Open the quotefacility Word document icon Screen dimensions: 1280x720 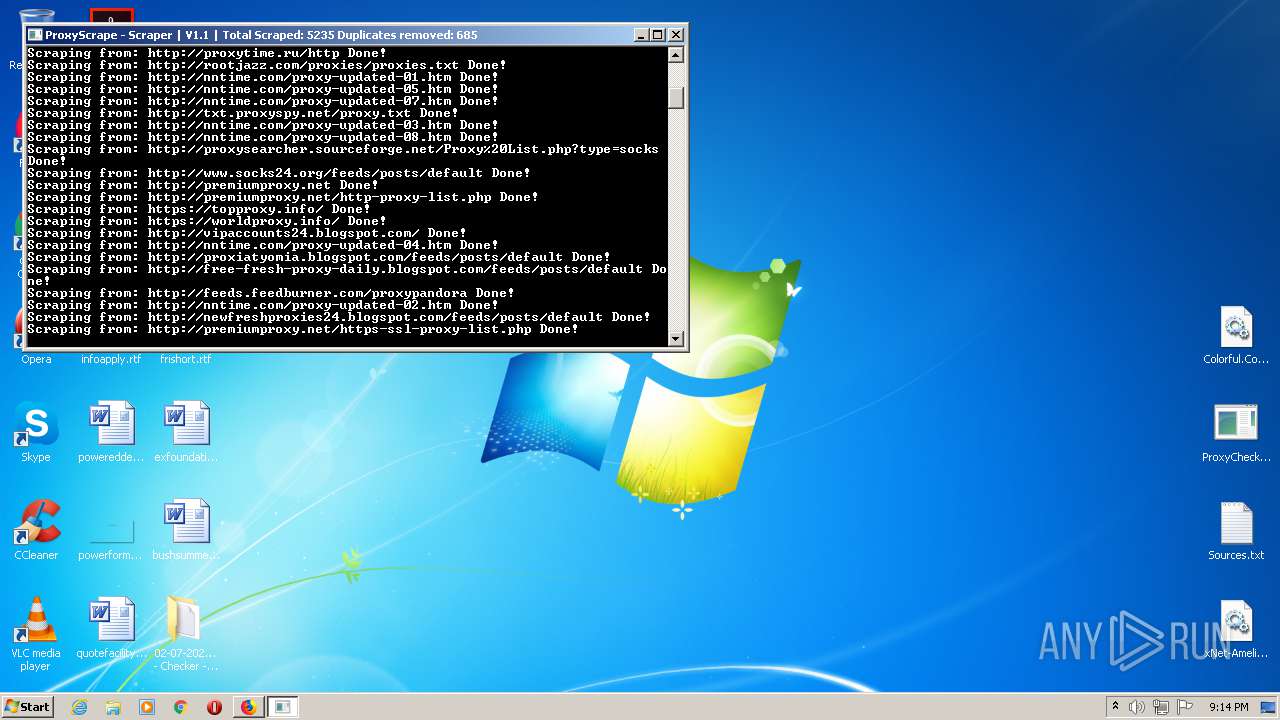tap(111, 628)
